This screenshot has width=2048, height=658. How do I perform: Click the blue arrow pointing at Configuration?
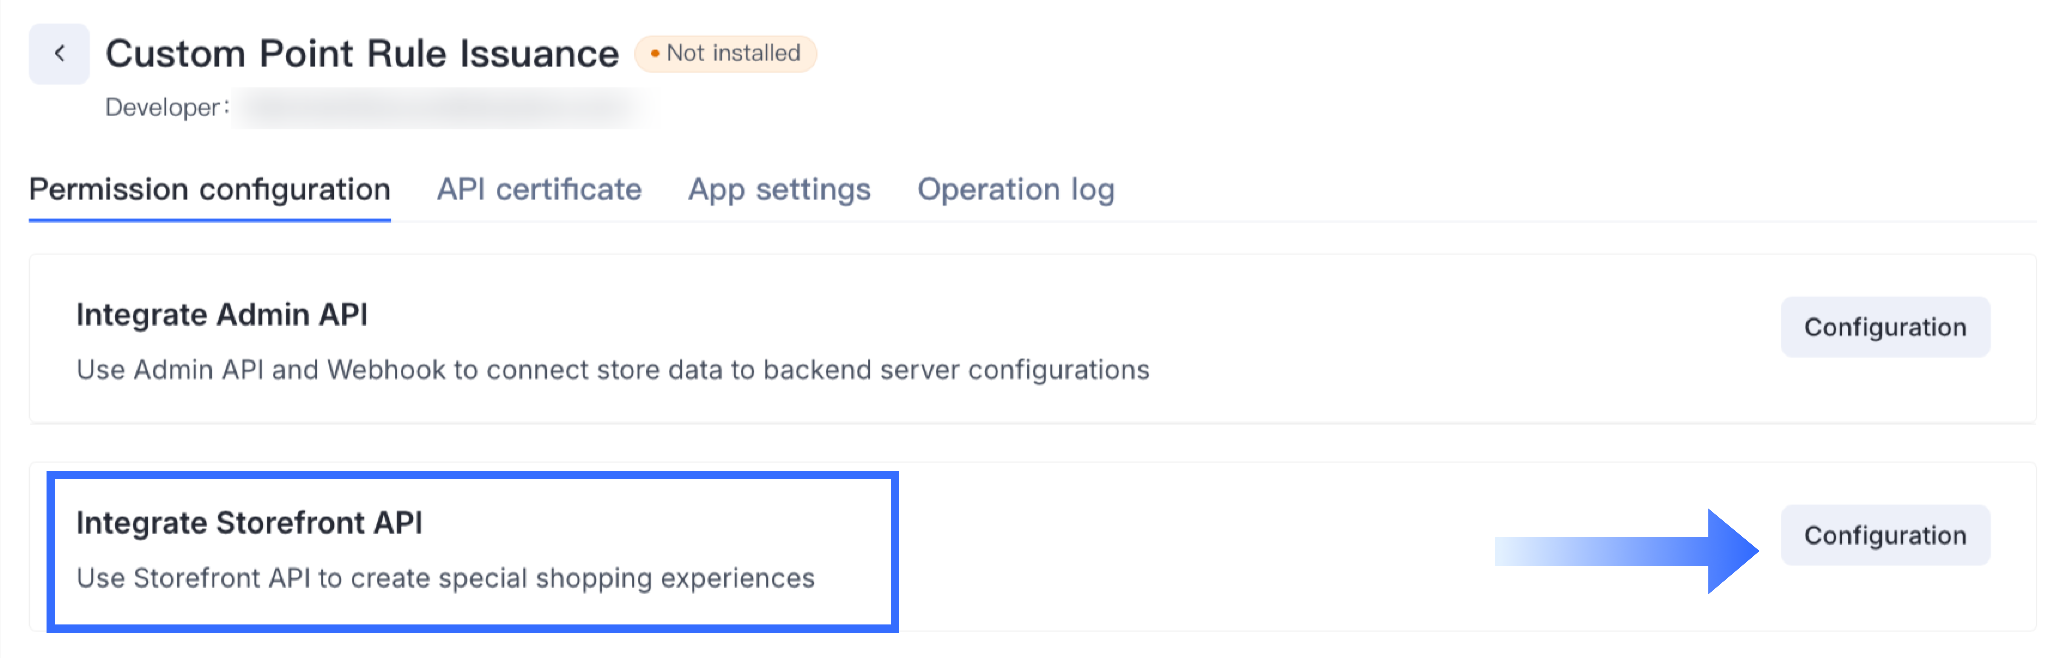(1627, 551)
